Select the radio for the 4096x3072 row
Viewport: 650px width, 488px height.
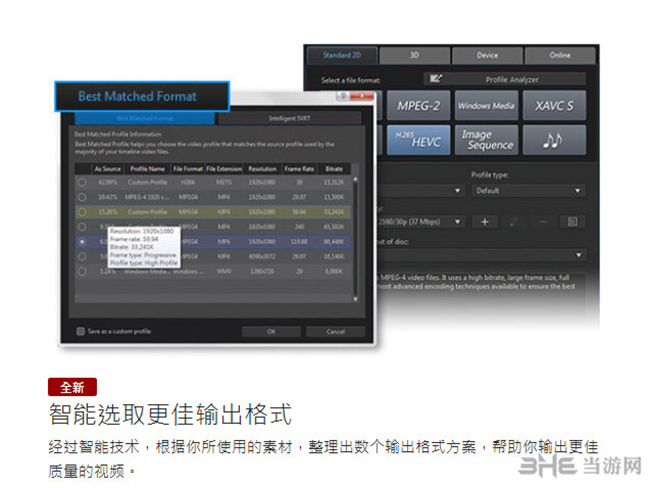[x=82, y=256]
